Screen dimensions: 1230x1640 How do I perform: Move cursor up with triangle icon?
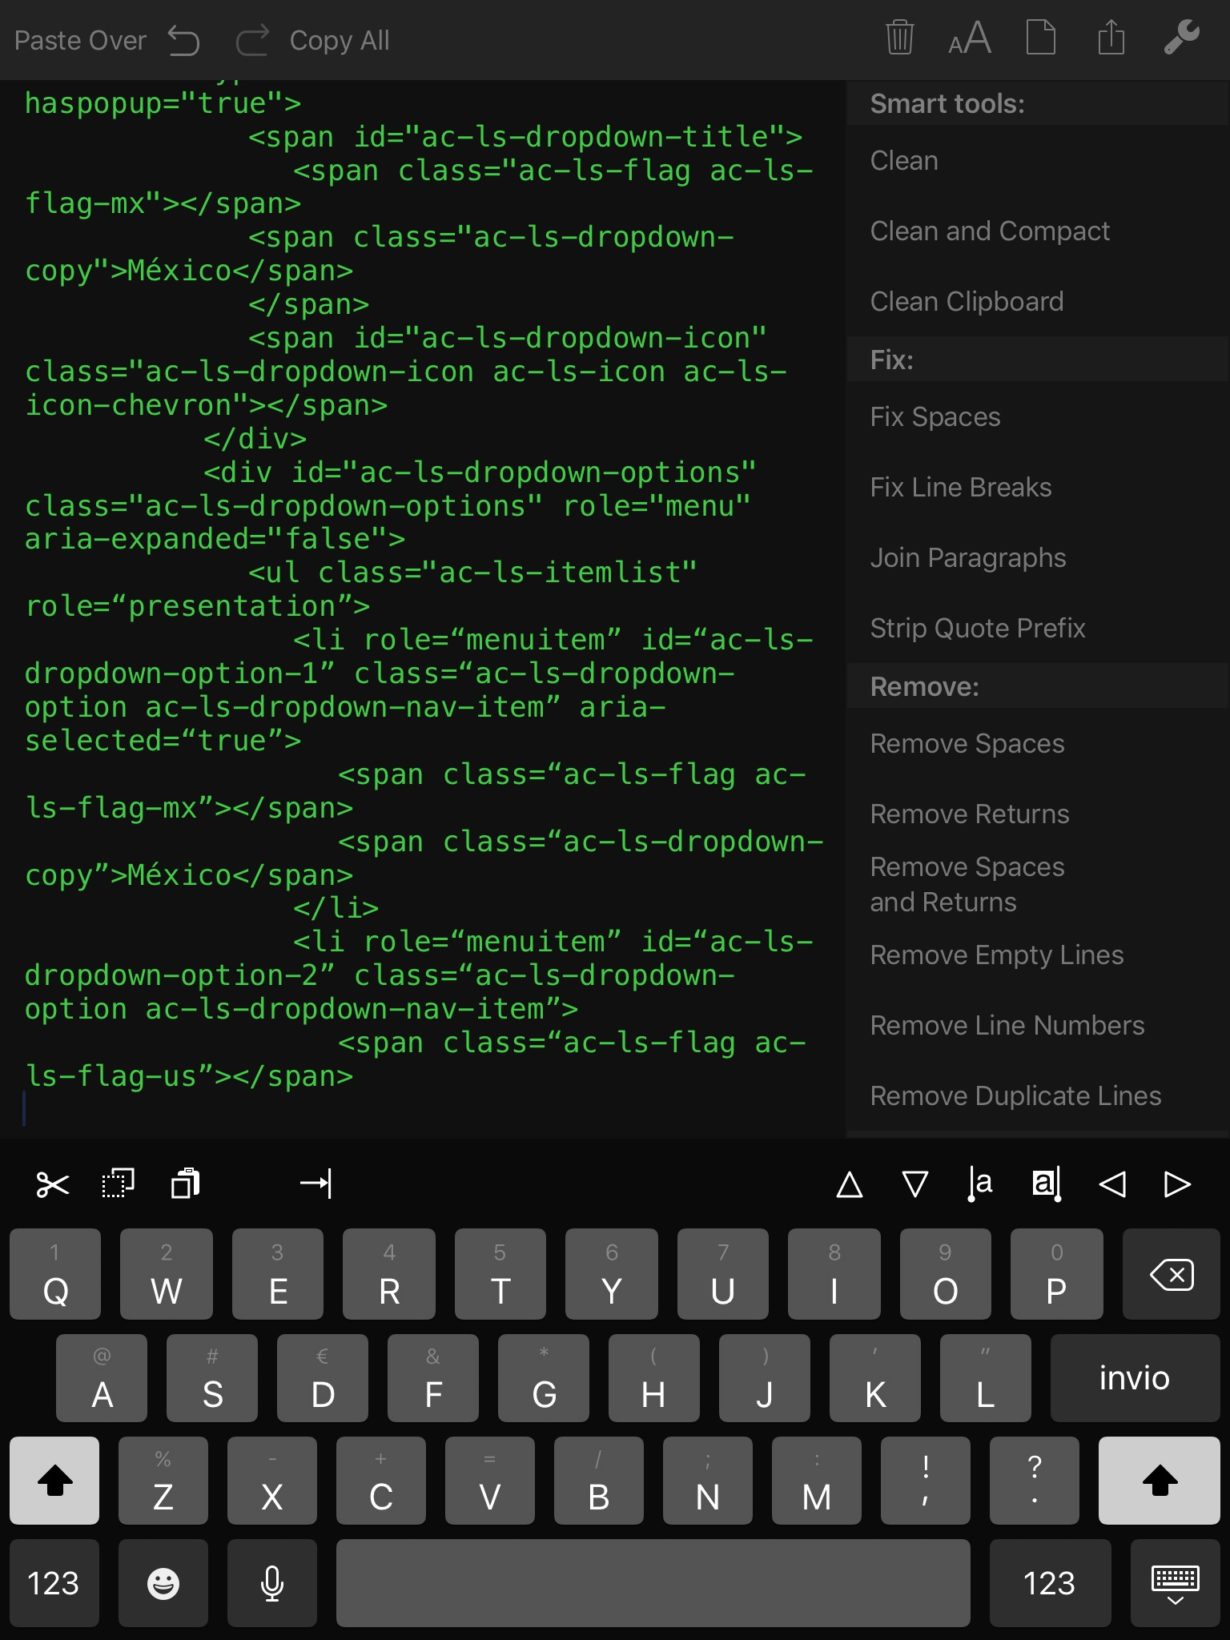[849, 1185]
